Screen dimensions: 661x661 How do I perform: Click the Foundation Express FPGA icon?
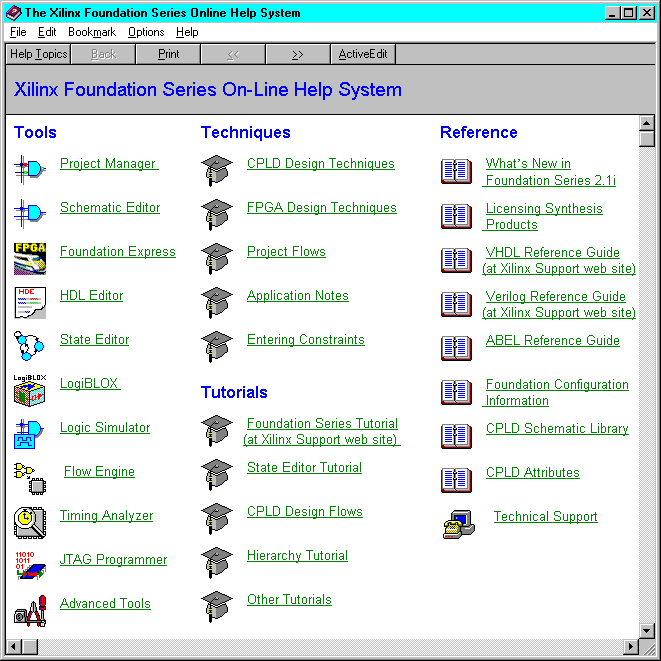pos(29,257)
